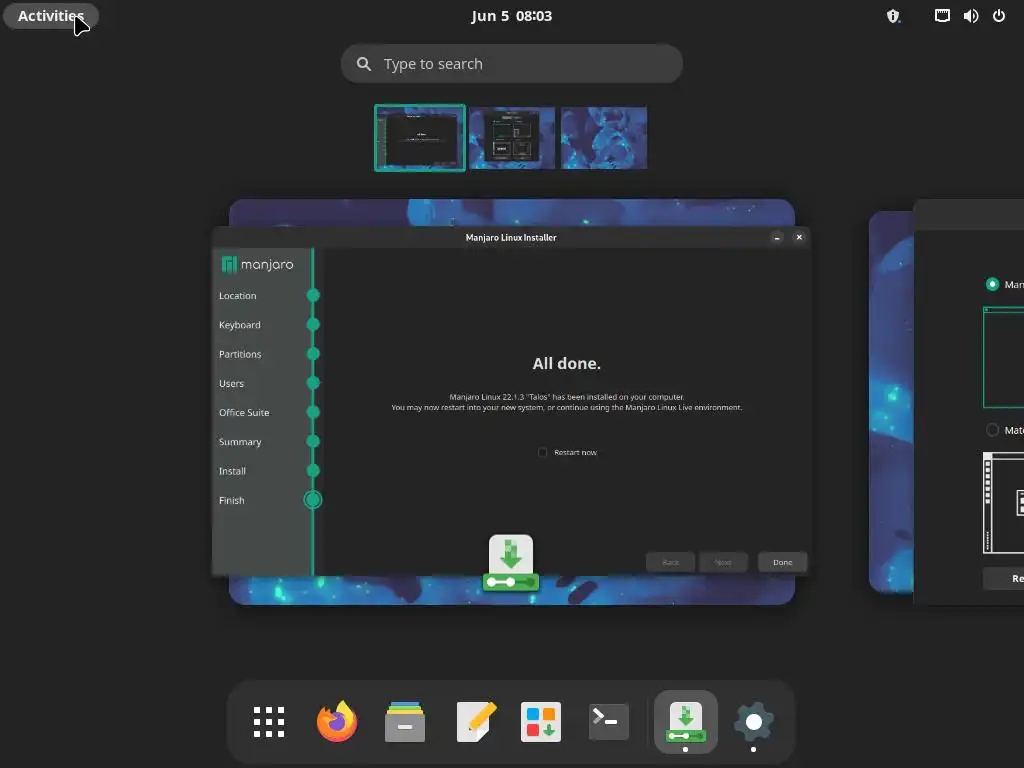Launch Add/Remove Software from dock
The image size is (1024, 768).
541,722
